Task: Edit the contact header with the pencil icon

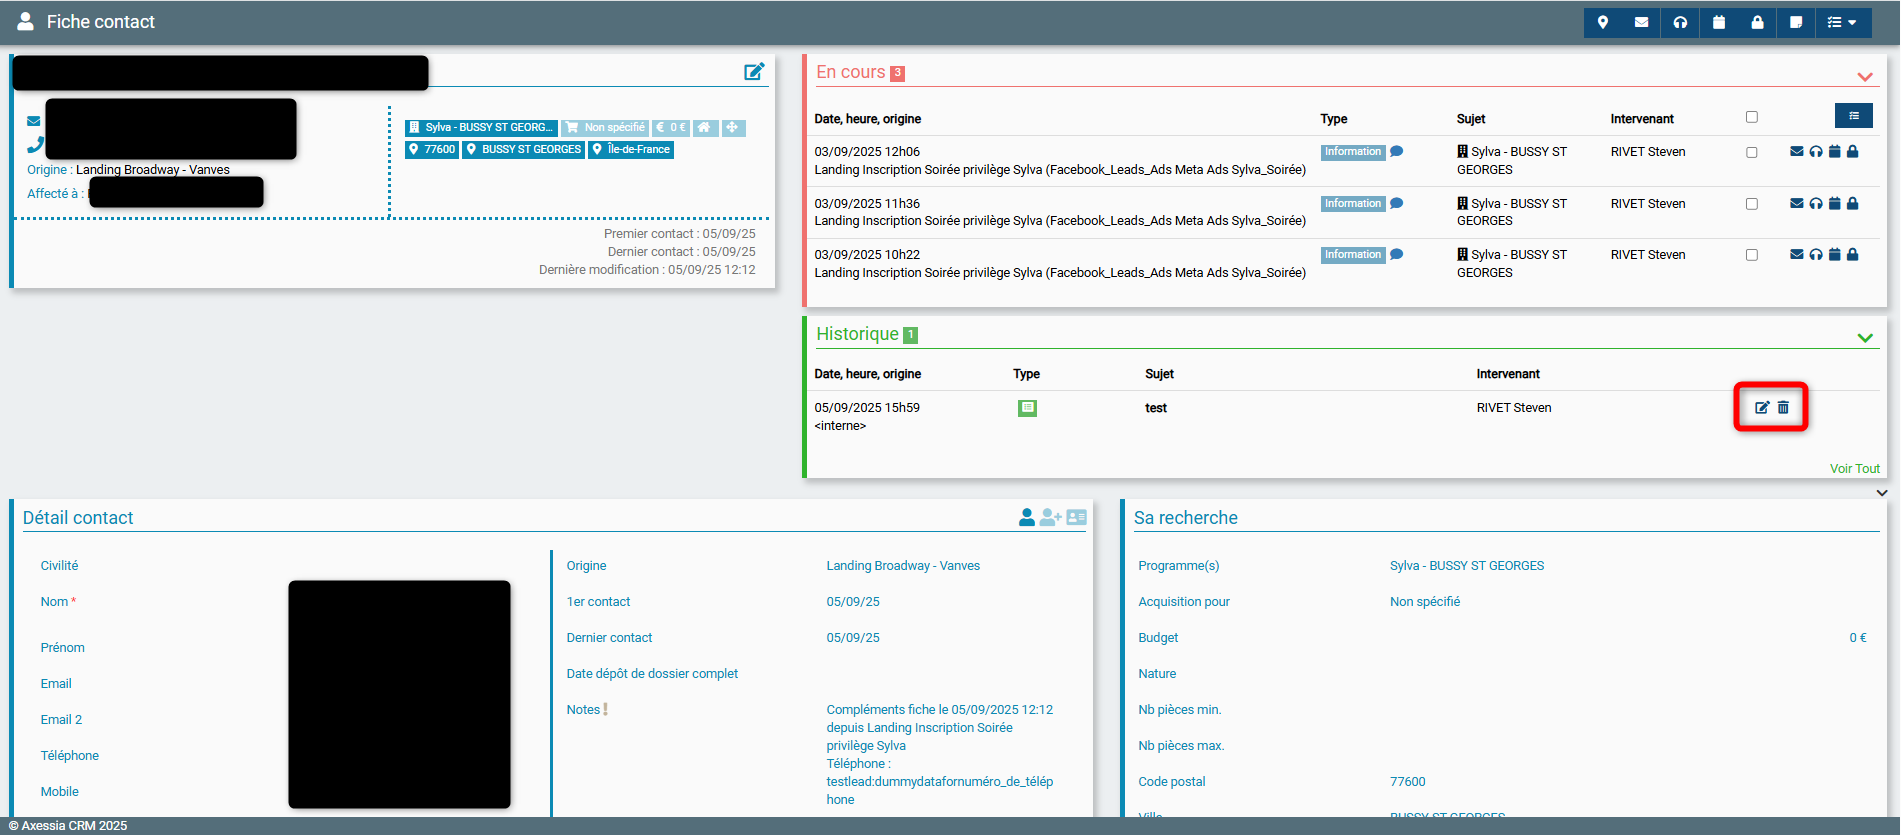Action: [x=754, y=72]
